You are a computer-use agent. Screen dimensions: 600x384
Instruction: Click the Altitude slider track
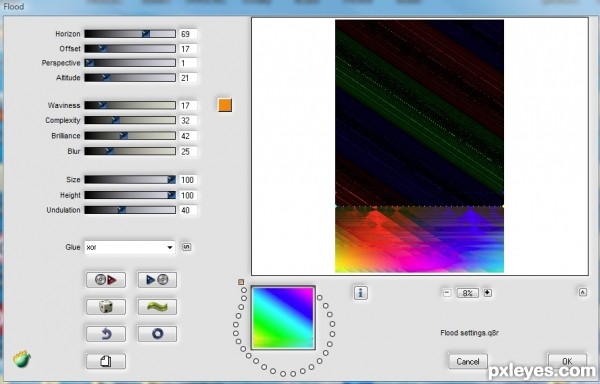[x=130, y=78]
